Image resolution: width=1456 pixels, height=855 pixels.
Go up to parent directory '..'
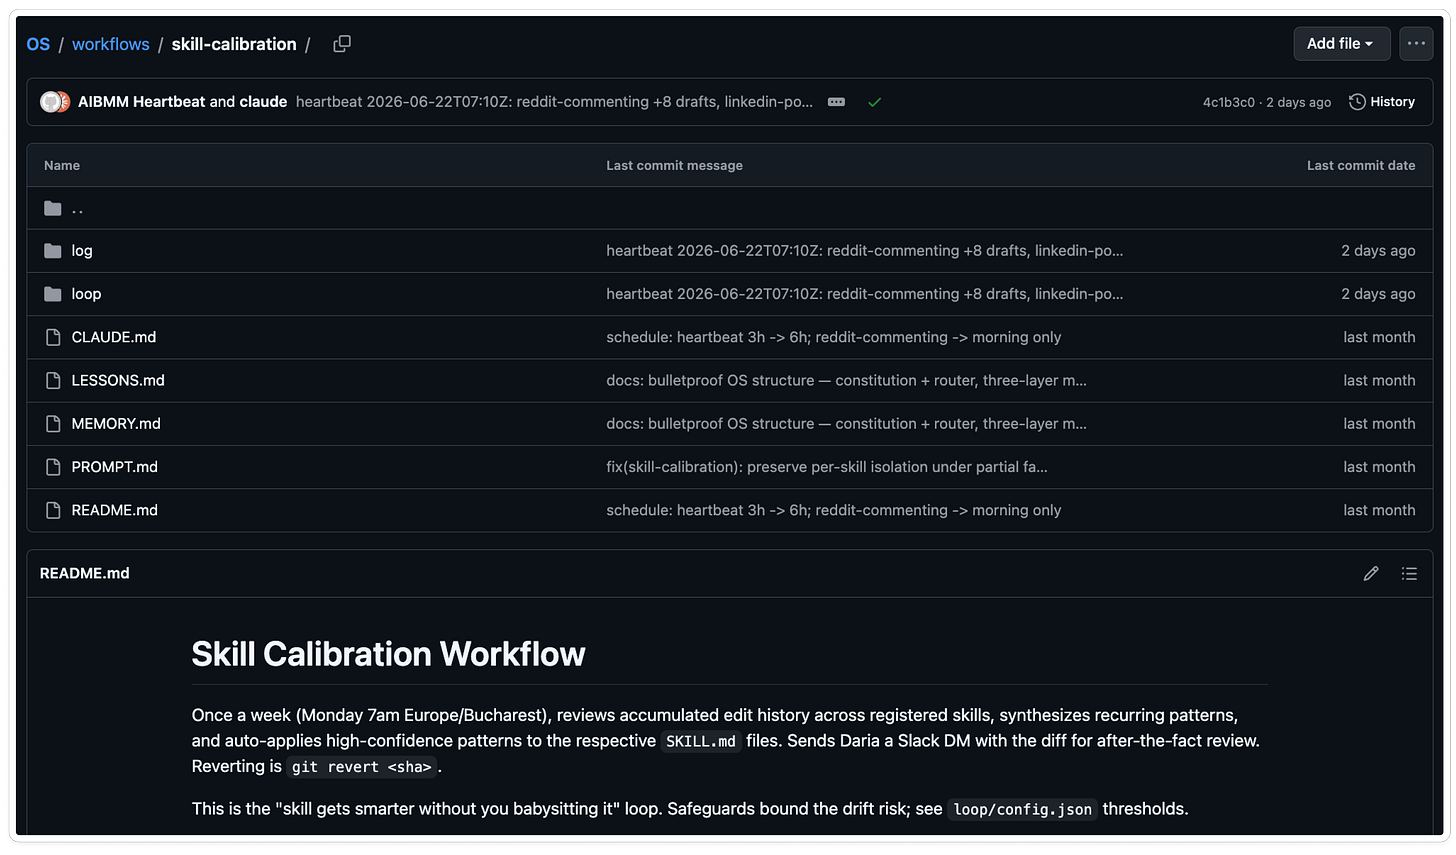[x=77, y=208]
